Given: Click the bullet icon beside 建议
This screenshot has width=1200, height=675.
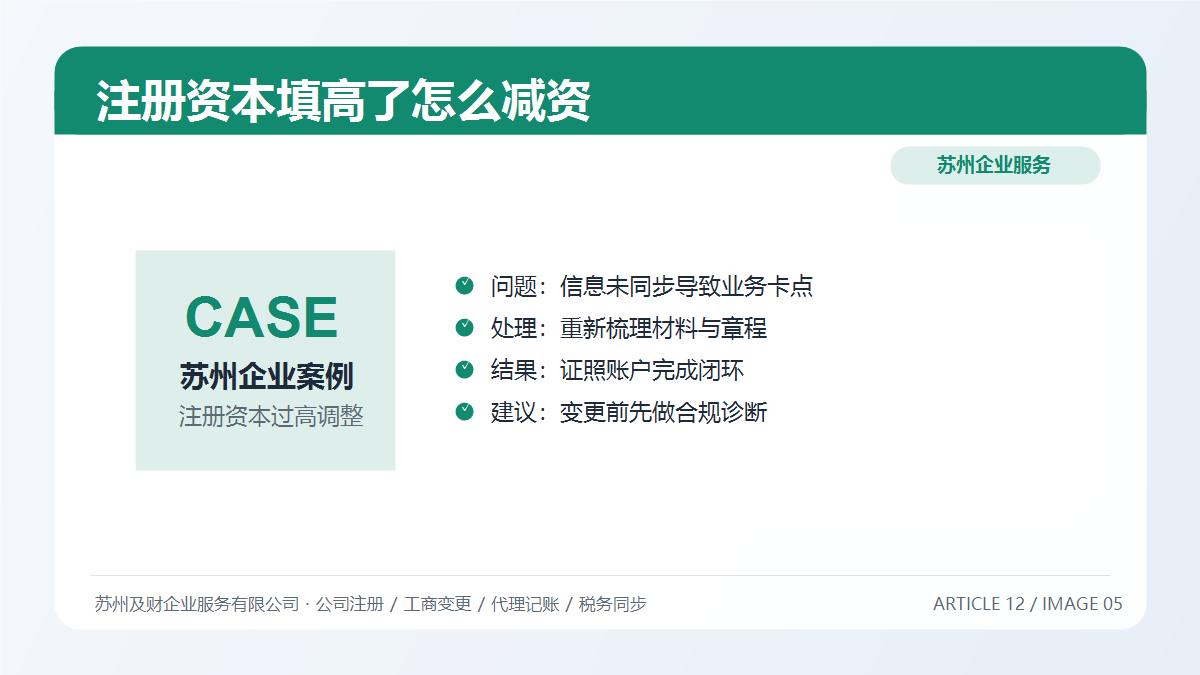Looking at the screenshot, I should (x=464, y=412).
